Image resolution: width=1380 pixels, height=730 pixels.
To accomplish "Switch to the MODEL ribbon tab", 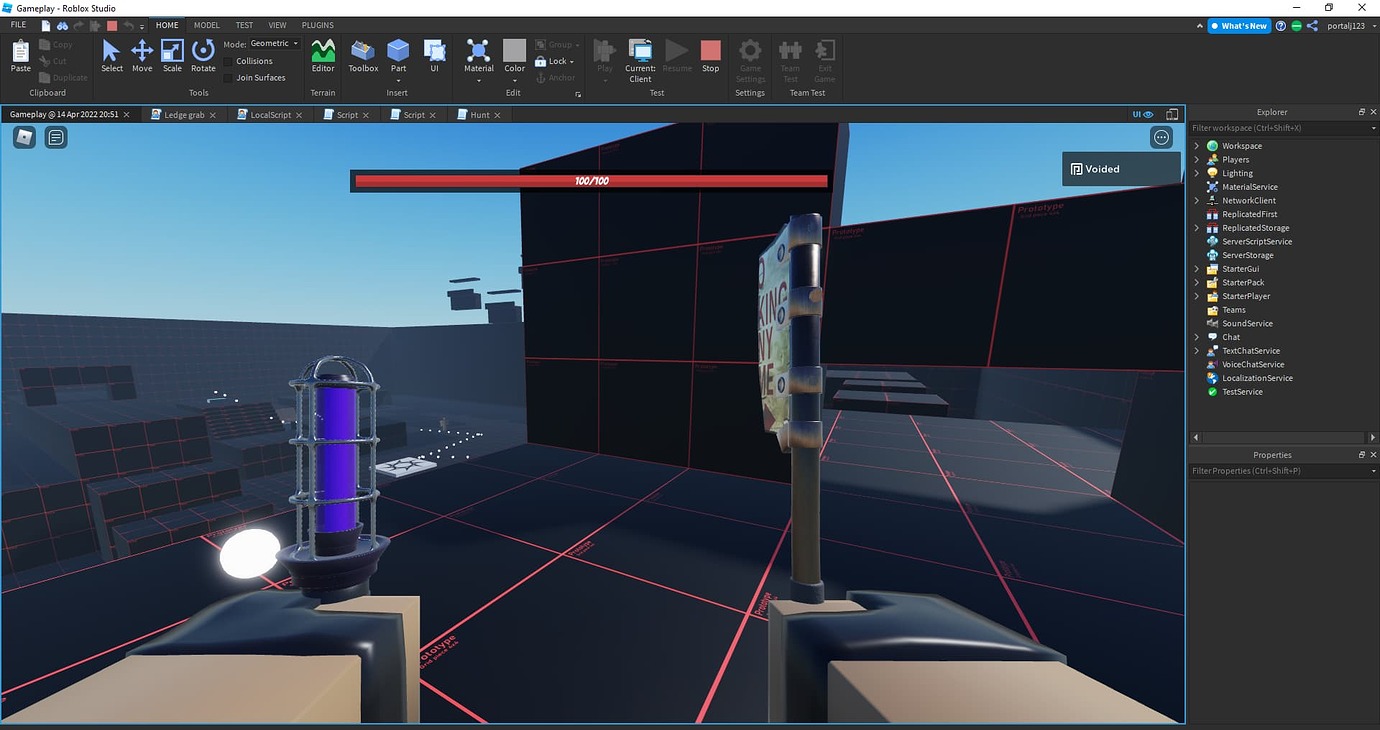I will pos(205,25).
